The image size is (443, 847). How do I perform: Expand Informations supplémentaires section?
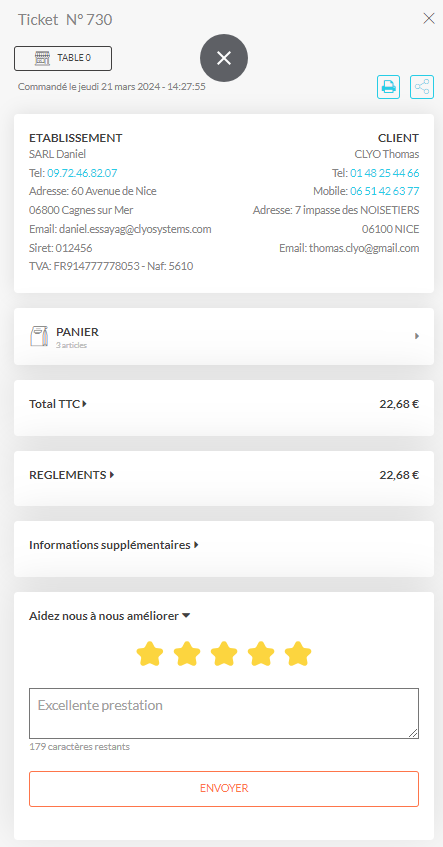pos(114,545)
